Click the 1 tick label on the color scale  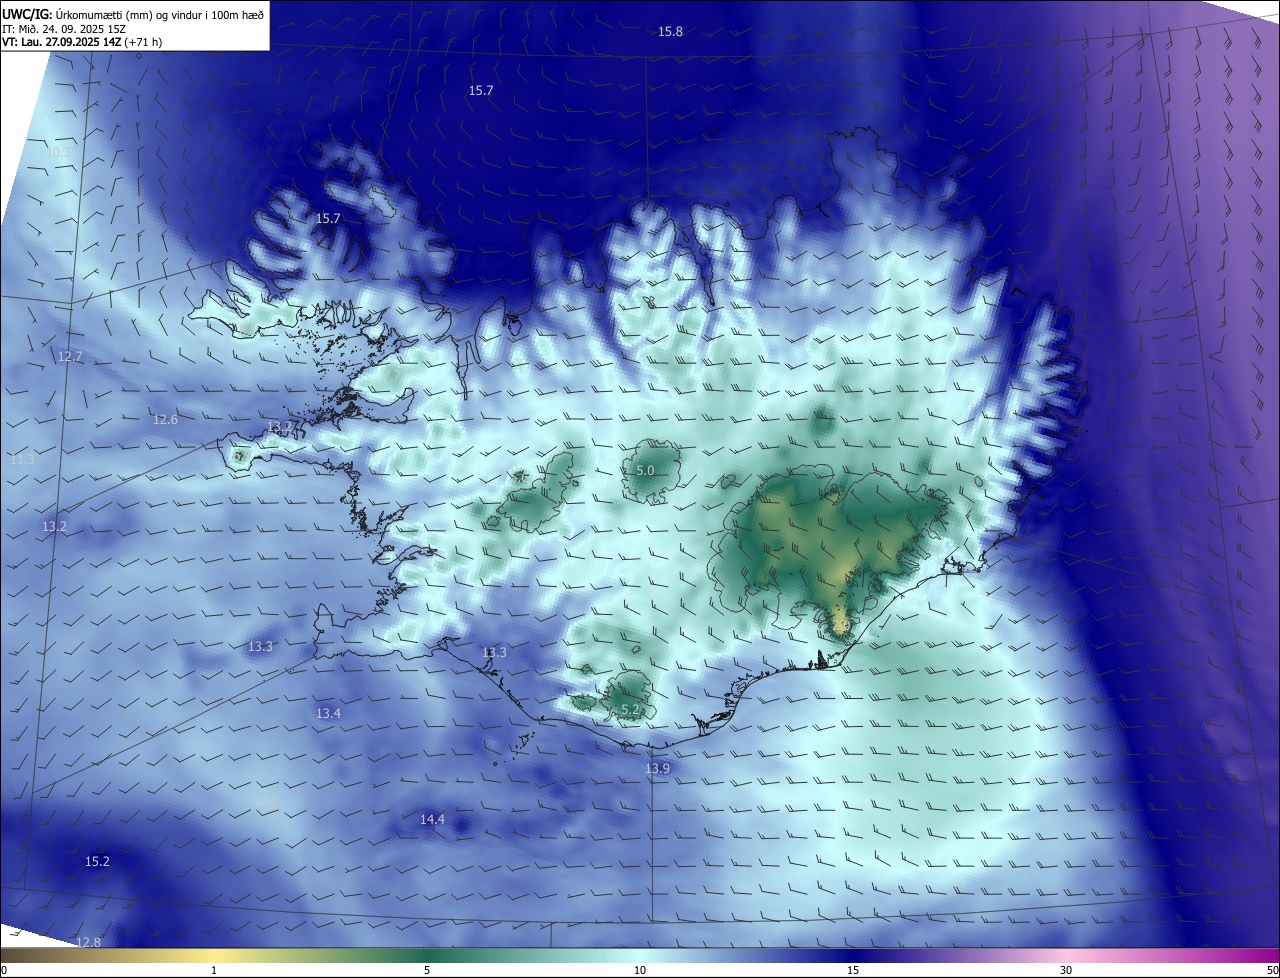(214, 970)
